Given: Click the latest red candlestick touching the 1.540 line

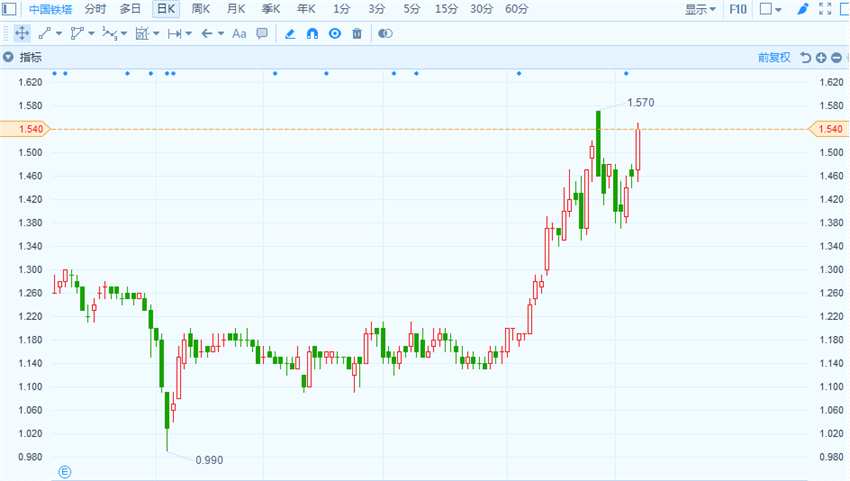Looking at the screenshot, I should [638, 150].
